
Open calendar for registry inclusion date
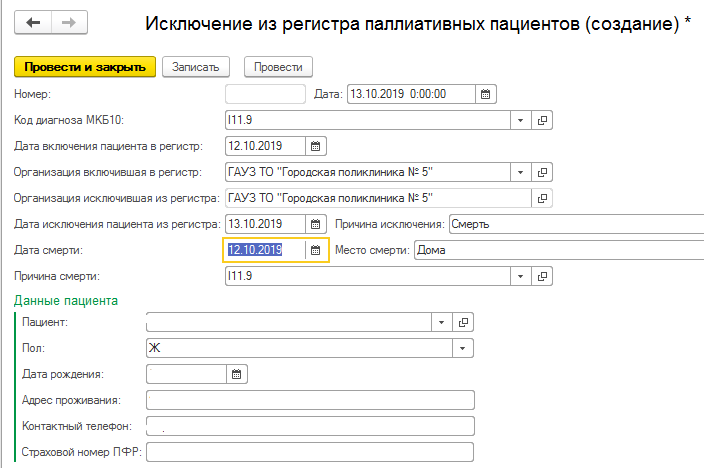pos(315,147)
